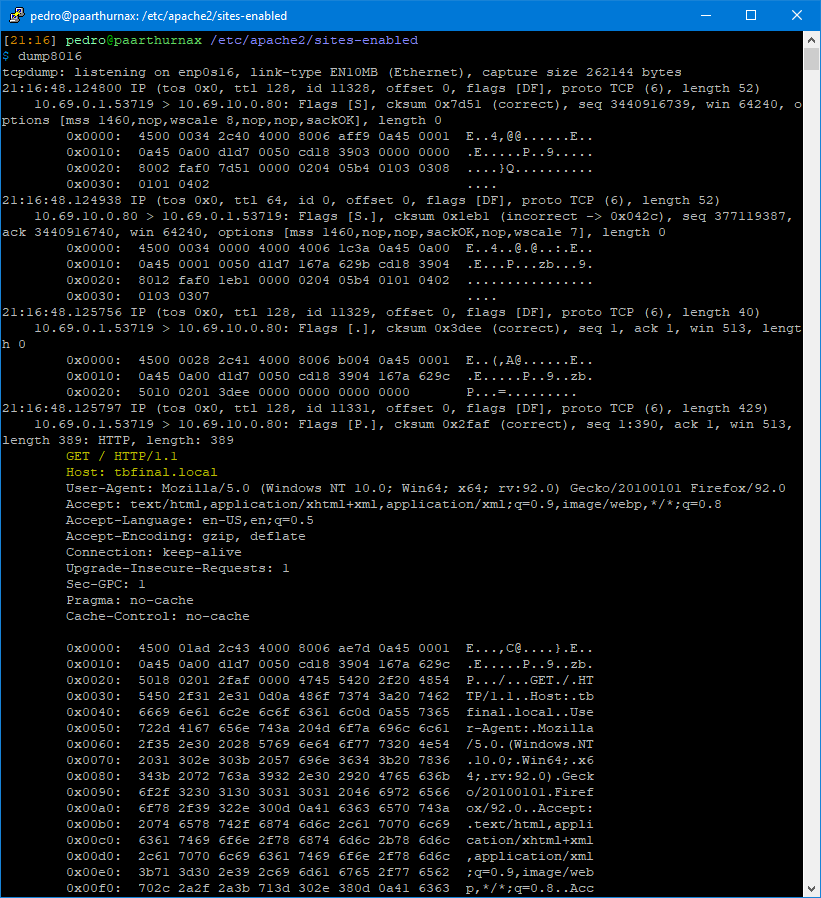Click the scrollbar thumb on the right edge
This screenshot has height=898, width=821.
pos(810,60)
